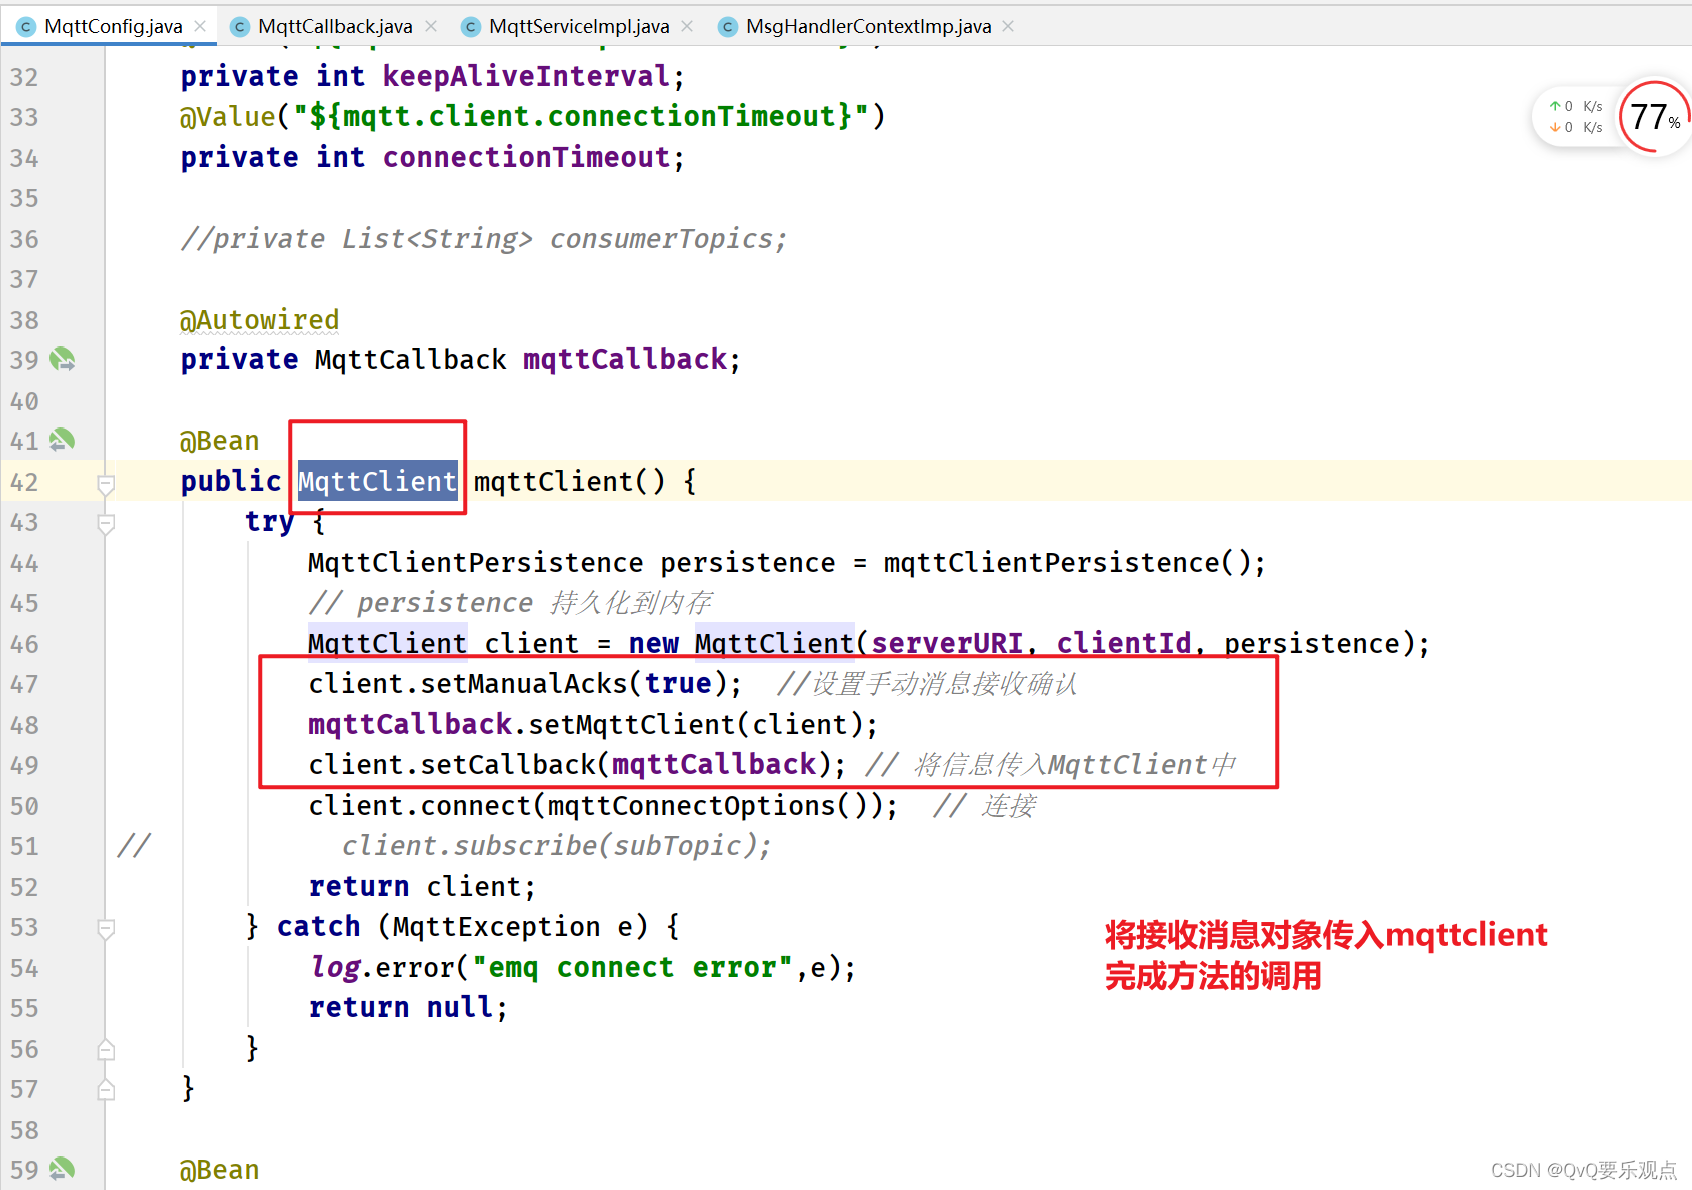Click the Spring bean gutter icon on line 59
Screen dimensions: 1692x1190
(62, 1168)
